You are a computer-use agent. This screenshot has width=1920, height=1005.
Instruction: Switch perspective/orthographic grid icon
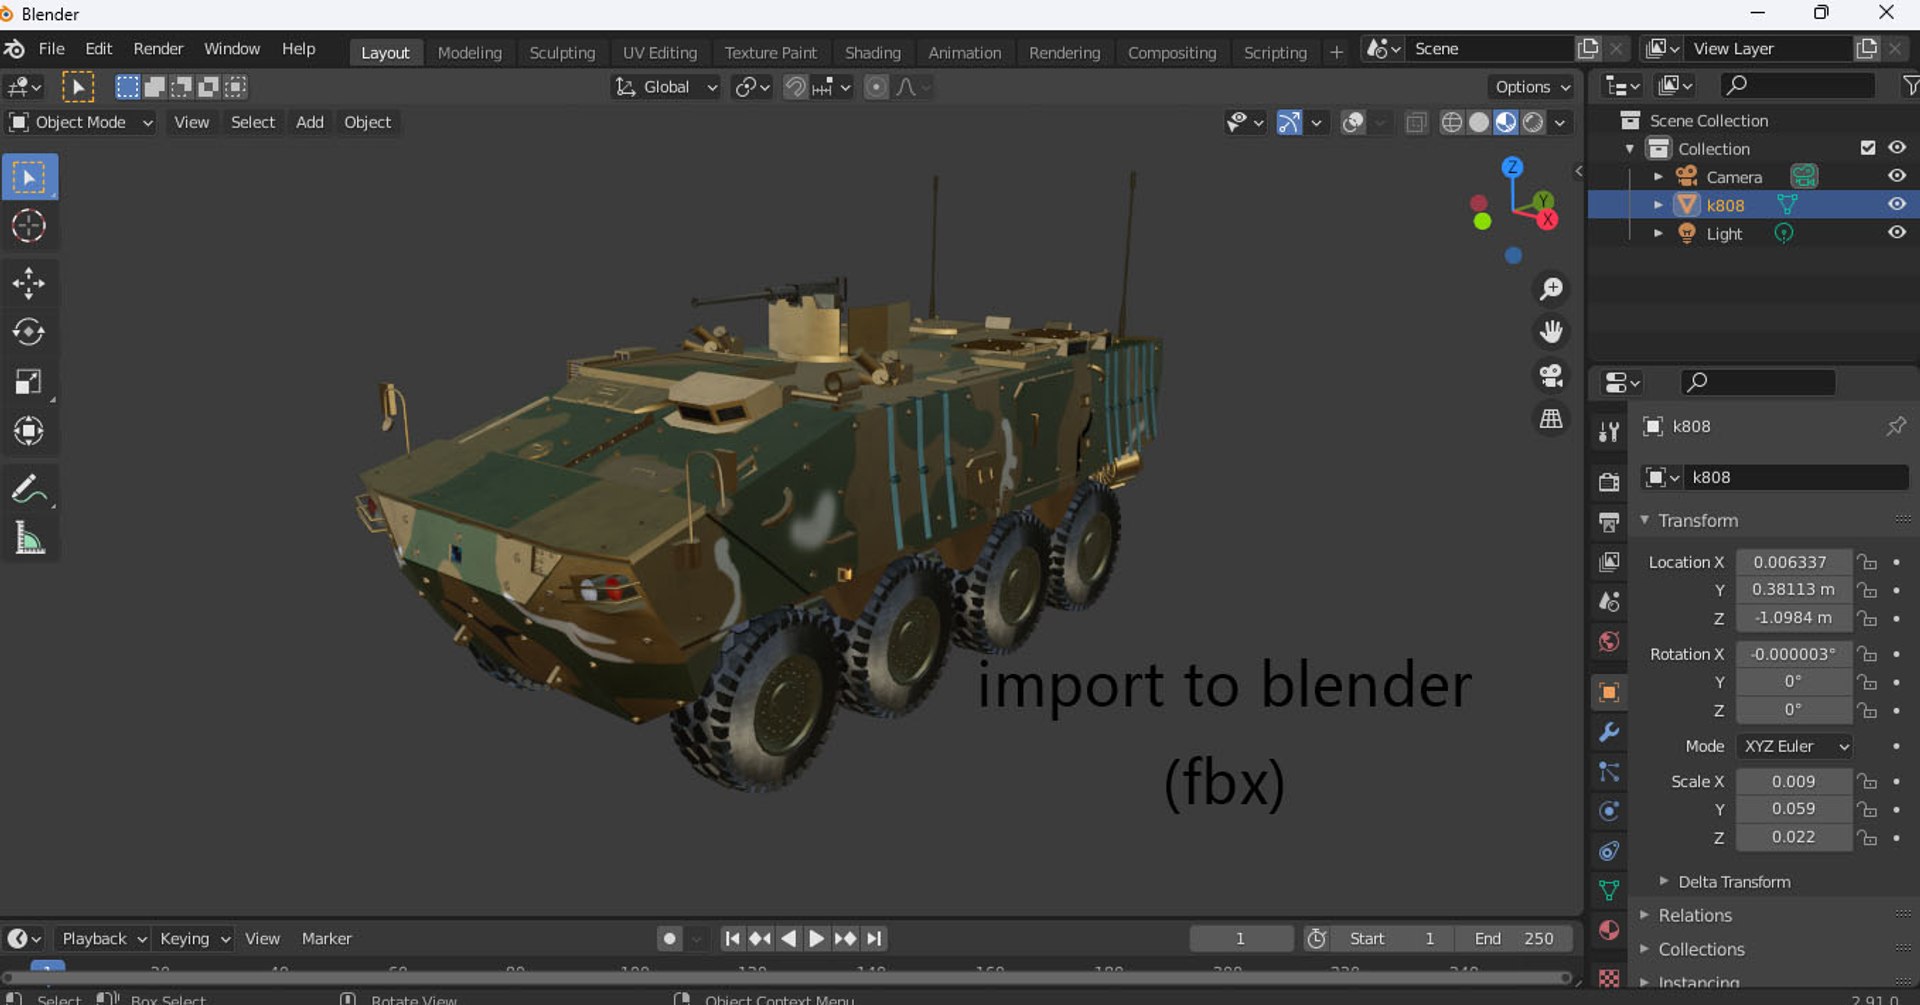[x=1551, y=419]
